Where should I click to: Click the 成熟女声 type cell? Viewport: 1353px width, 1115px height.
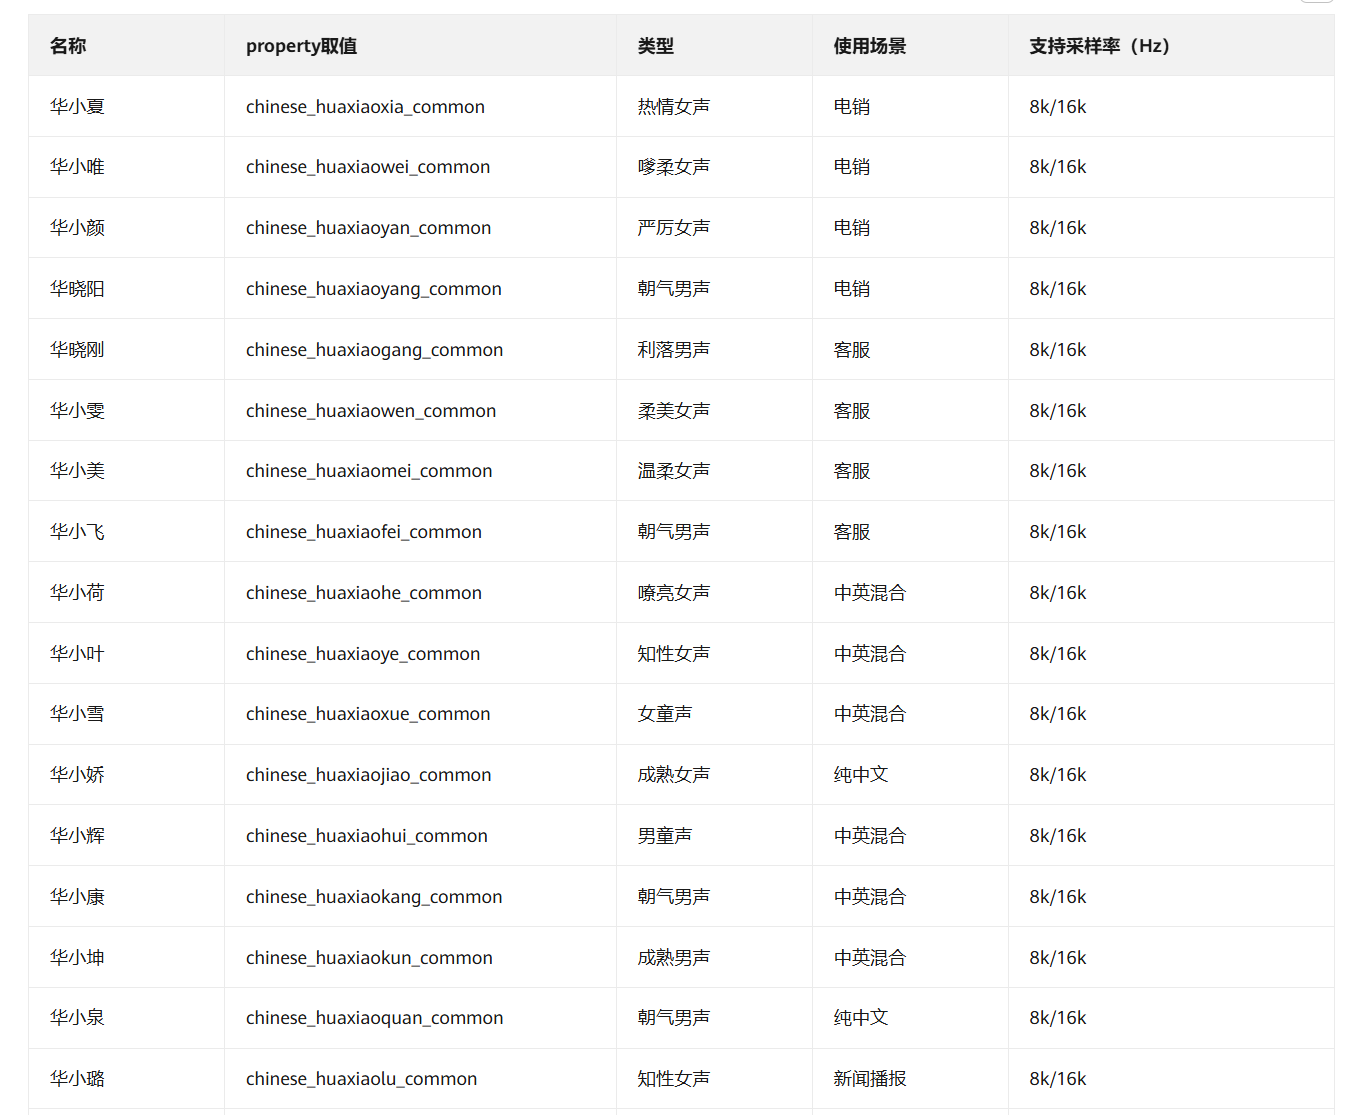pos(674,775)
